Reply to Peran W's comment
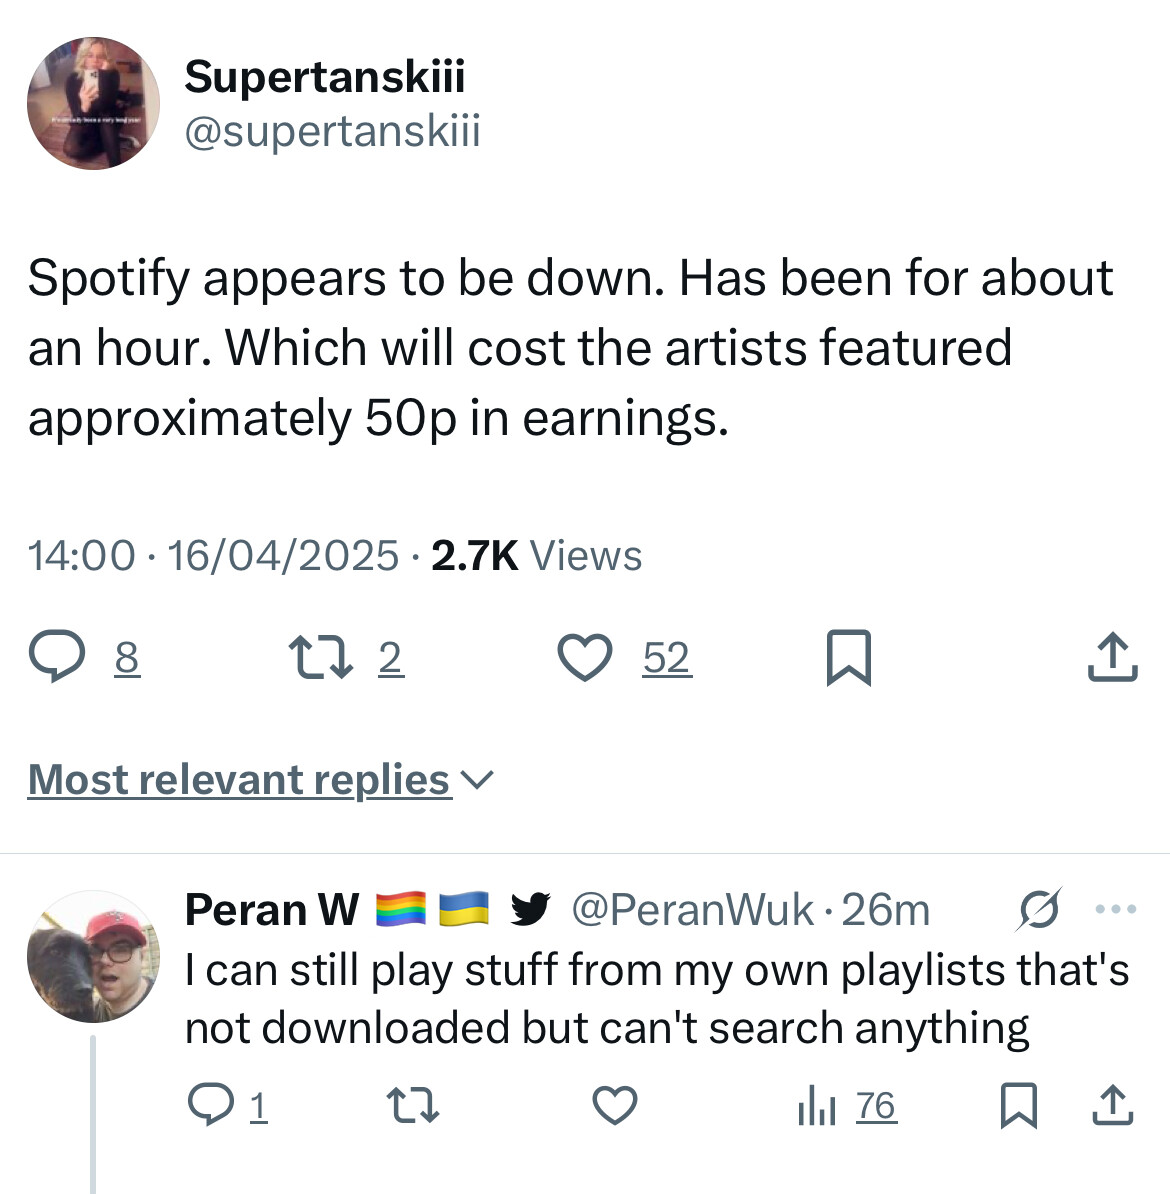This screenshot has width=1170, height=1194. (x=211, y=1106)
